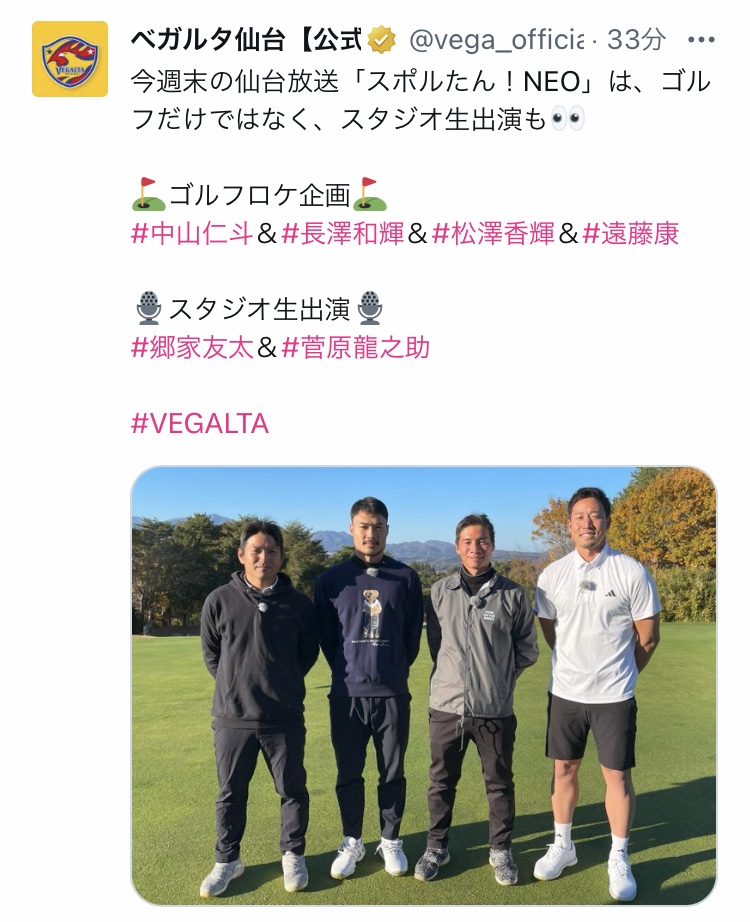Open hashtag #菅原龍之助
The height and width of the screenshot is (922, 750).
coord(355,348)
